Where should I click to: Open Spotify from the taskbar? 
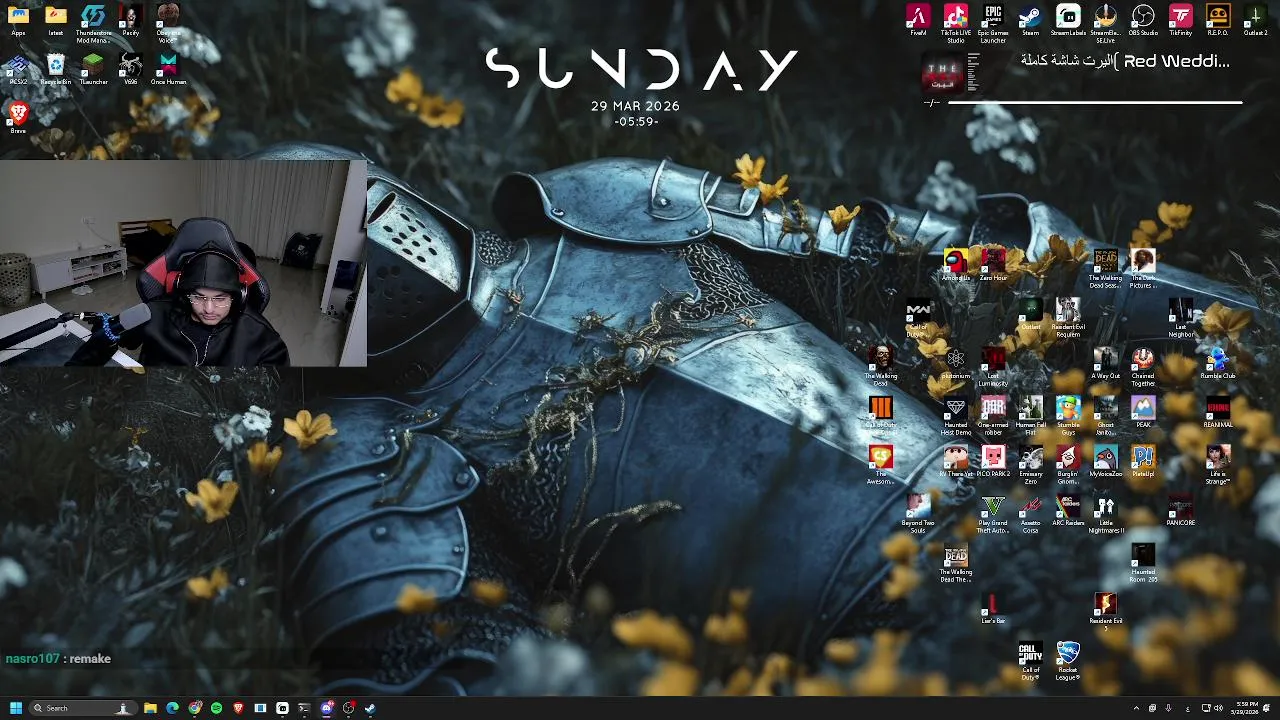216,708
